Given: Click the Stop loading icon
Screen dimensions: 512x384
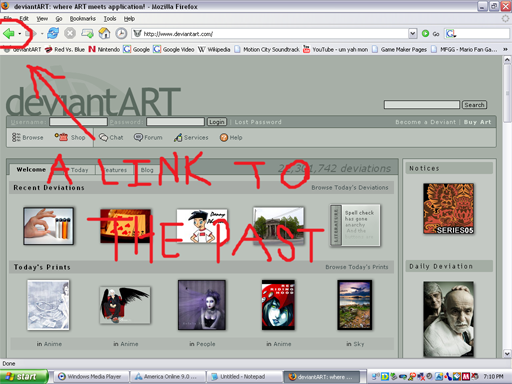Looking at the screenshot, I should pyautogui.click(x=70, y=33).
